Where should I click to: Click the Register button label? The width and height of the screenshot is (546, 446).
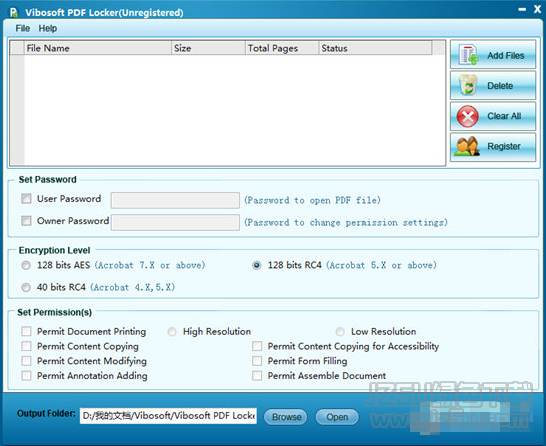click(504, 146)
